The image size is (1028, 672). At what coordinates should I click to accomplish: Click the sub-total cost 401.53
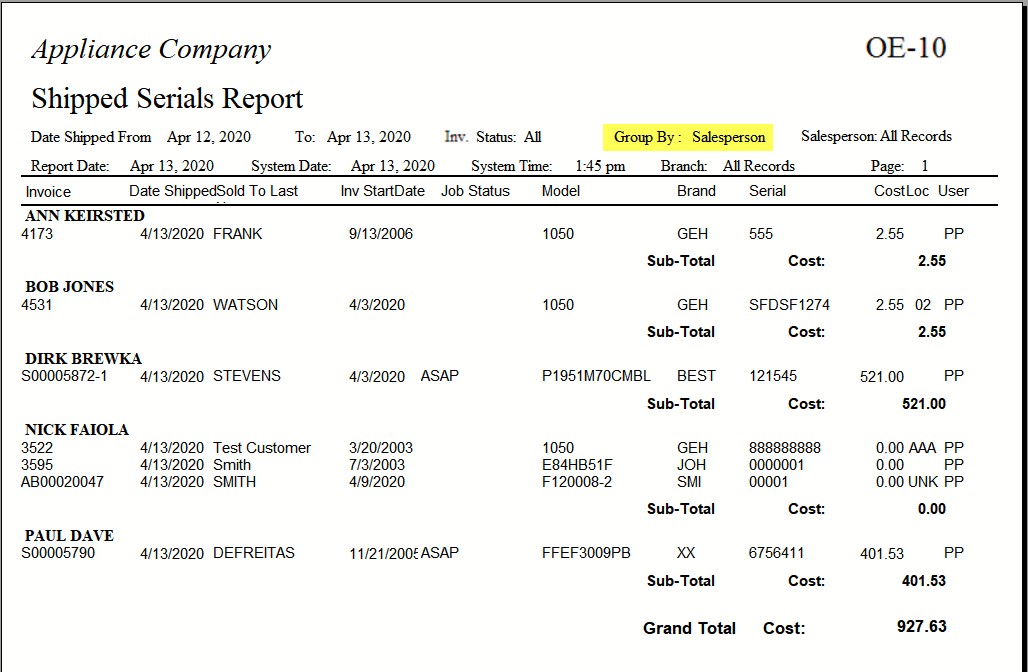[x=924, y=581]
